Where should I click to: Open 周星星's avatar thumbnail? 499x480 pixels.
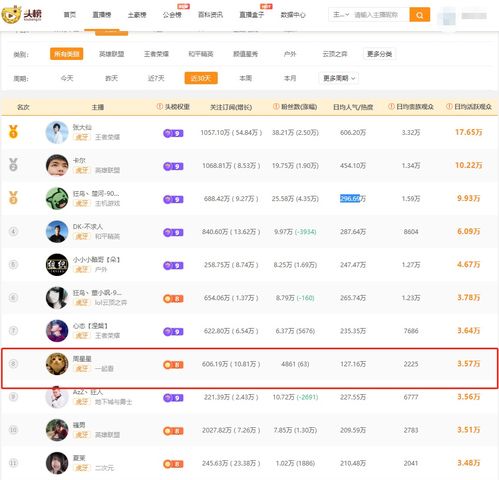[57, 364]
